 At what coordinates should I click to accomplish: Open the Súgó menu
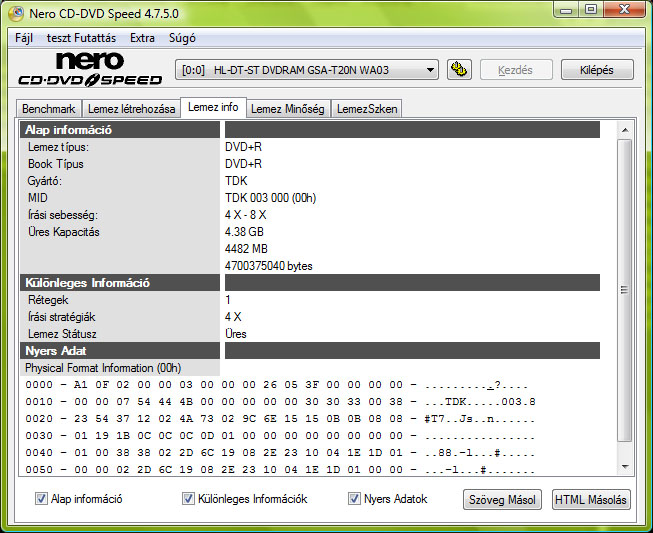coord(182,38)
